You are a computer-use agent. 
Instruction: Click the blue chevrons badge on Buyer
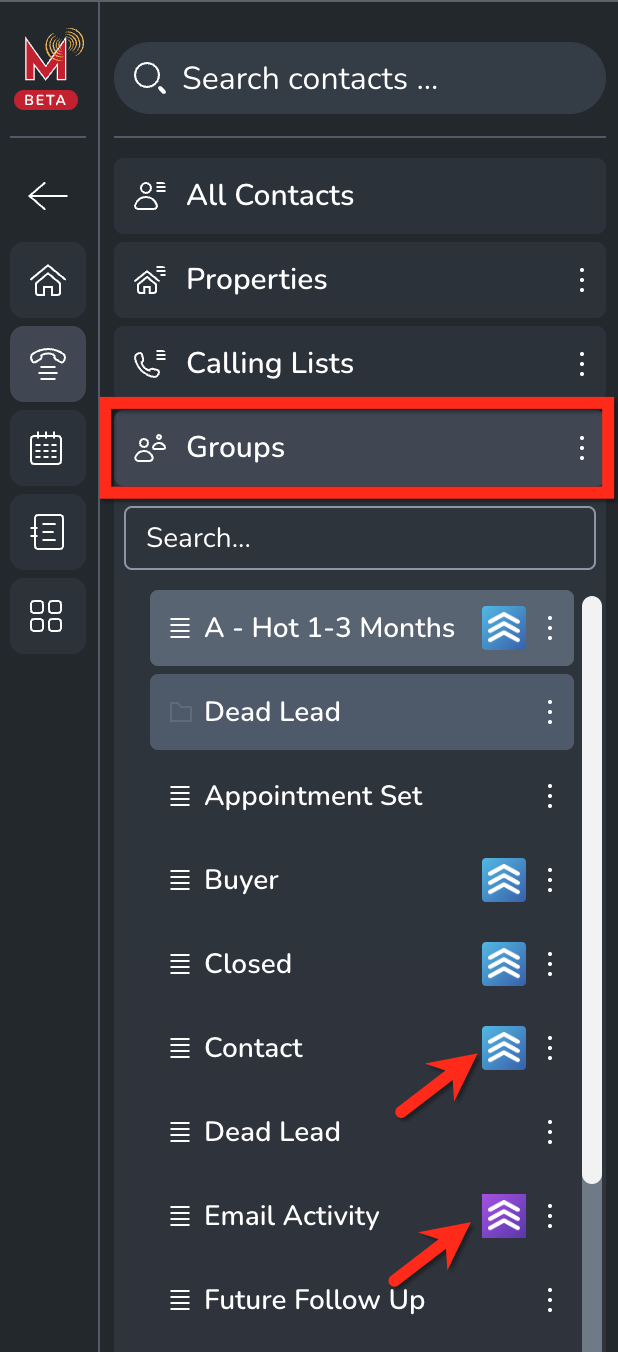(504, 880)
